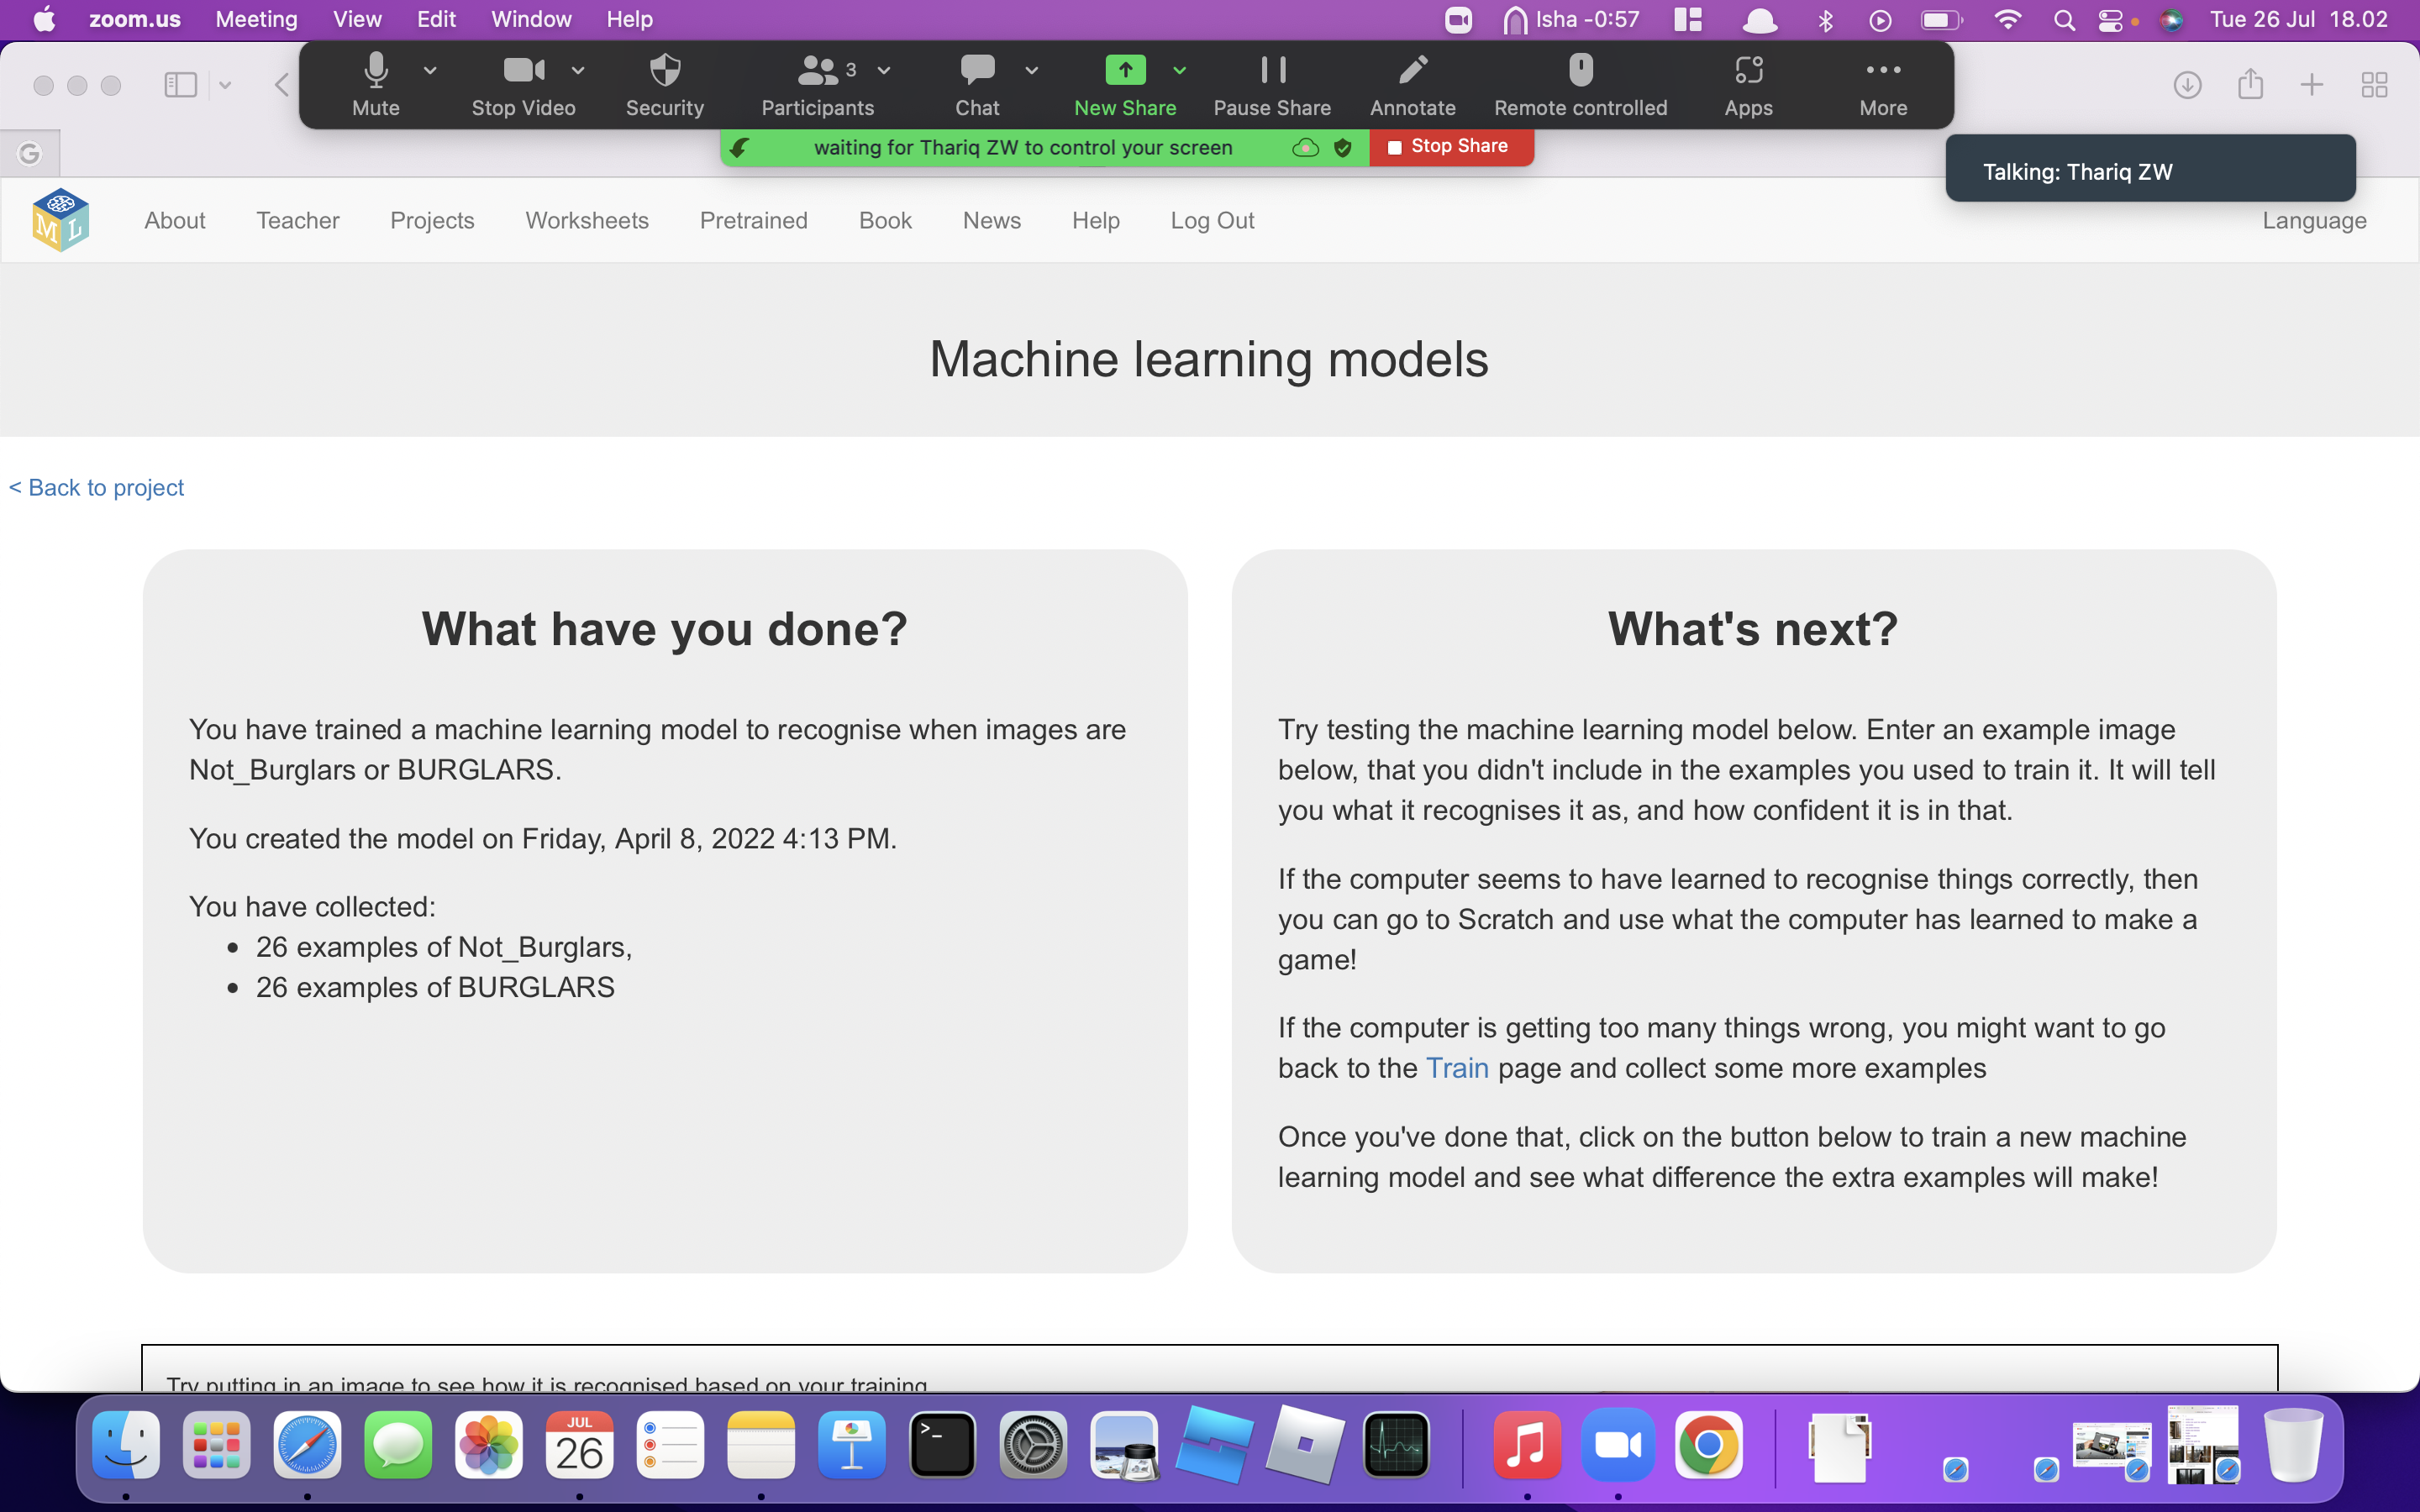Screen dimensions: 2420x1512
Task: Click the Train hyperlink
Action: click(x=1456, y=1066)
